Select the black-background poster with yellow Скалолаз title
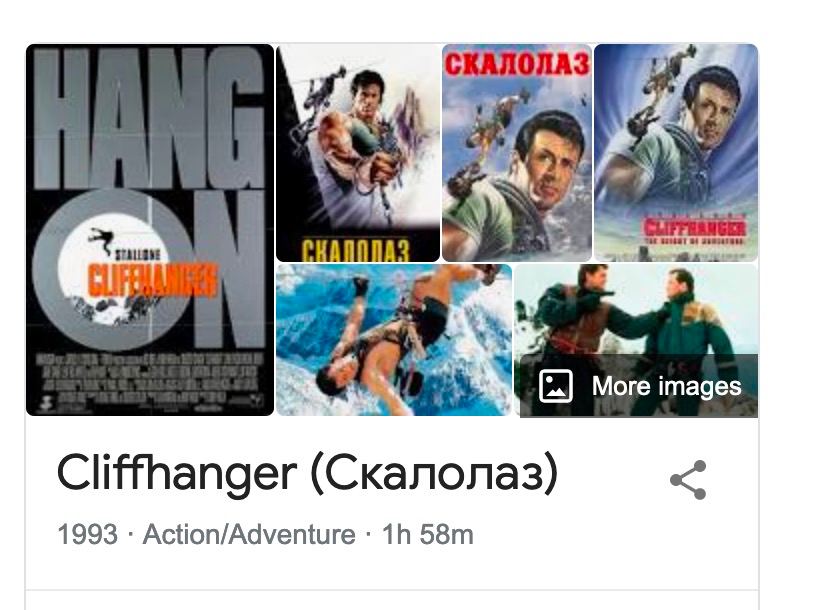The height and width of the screenshot is (610, 822). [x=358, y=153]
